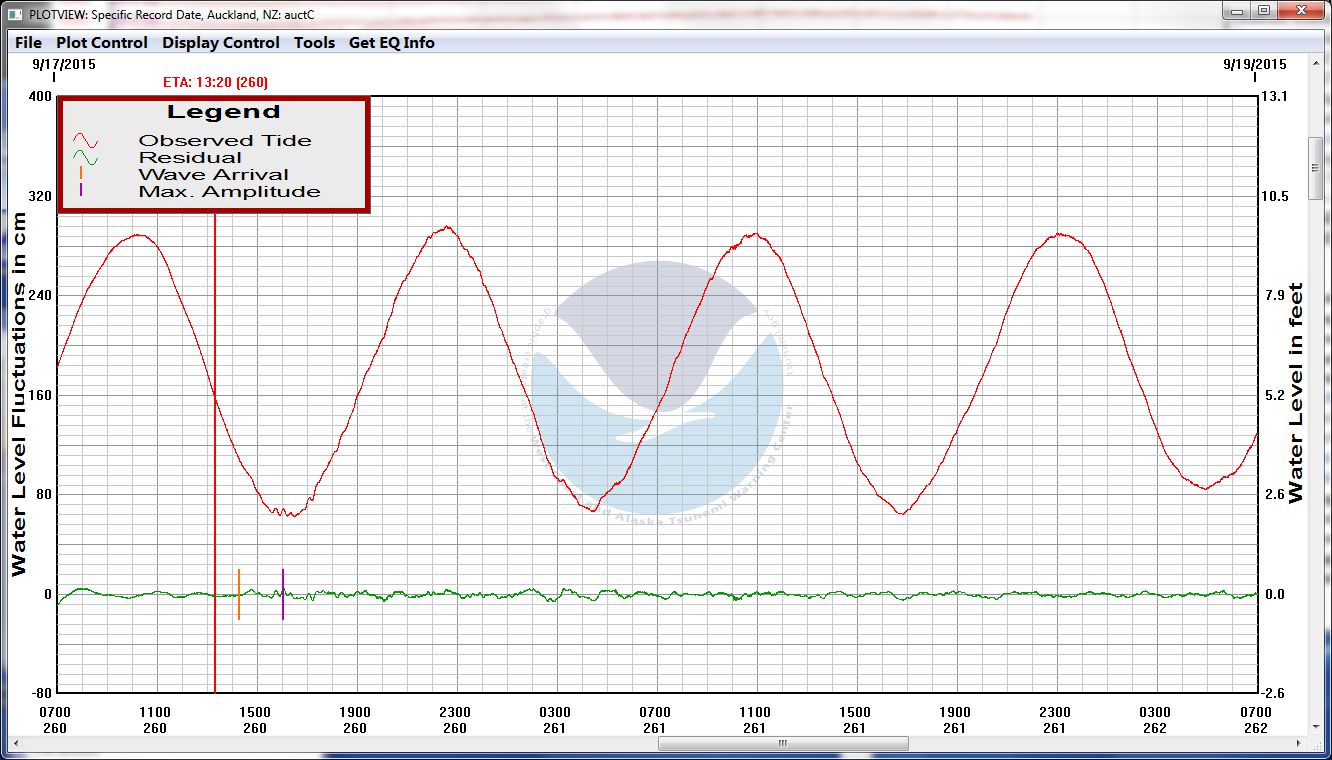
Task: Click the 9/19/2015 end date label
Action: [x=1255, y=63]
